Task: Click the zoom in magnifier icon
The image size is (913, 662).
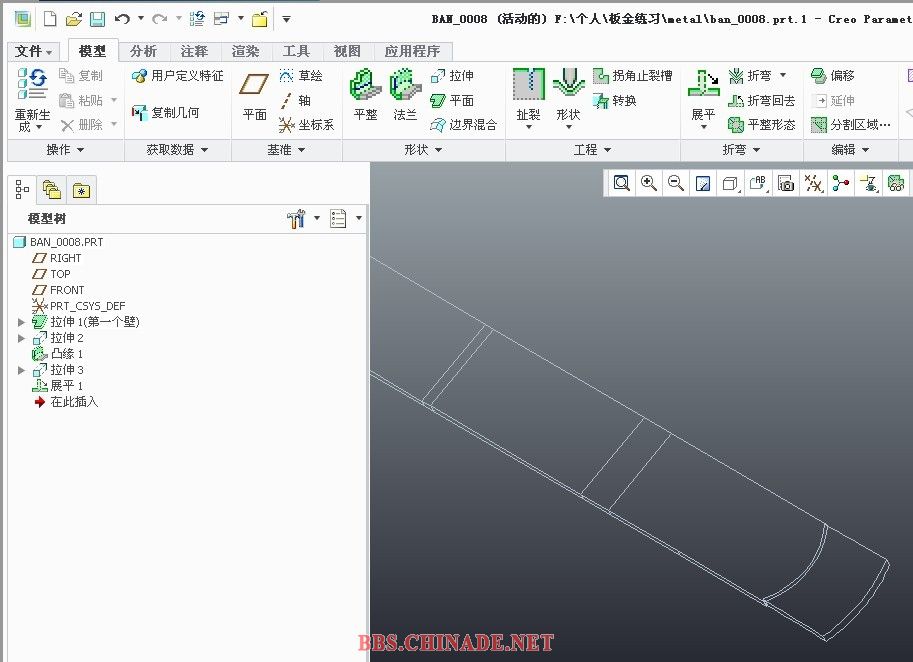Action: coord(649,183)
